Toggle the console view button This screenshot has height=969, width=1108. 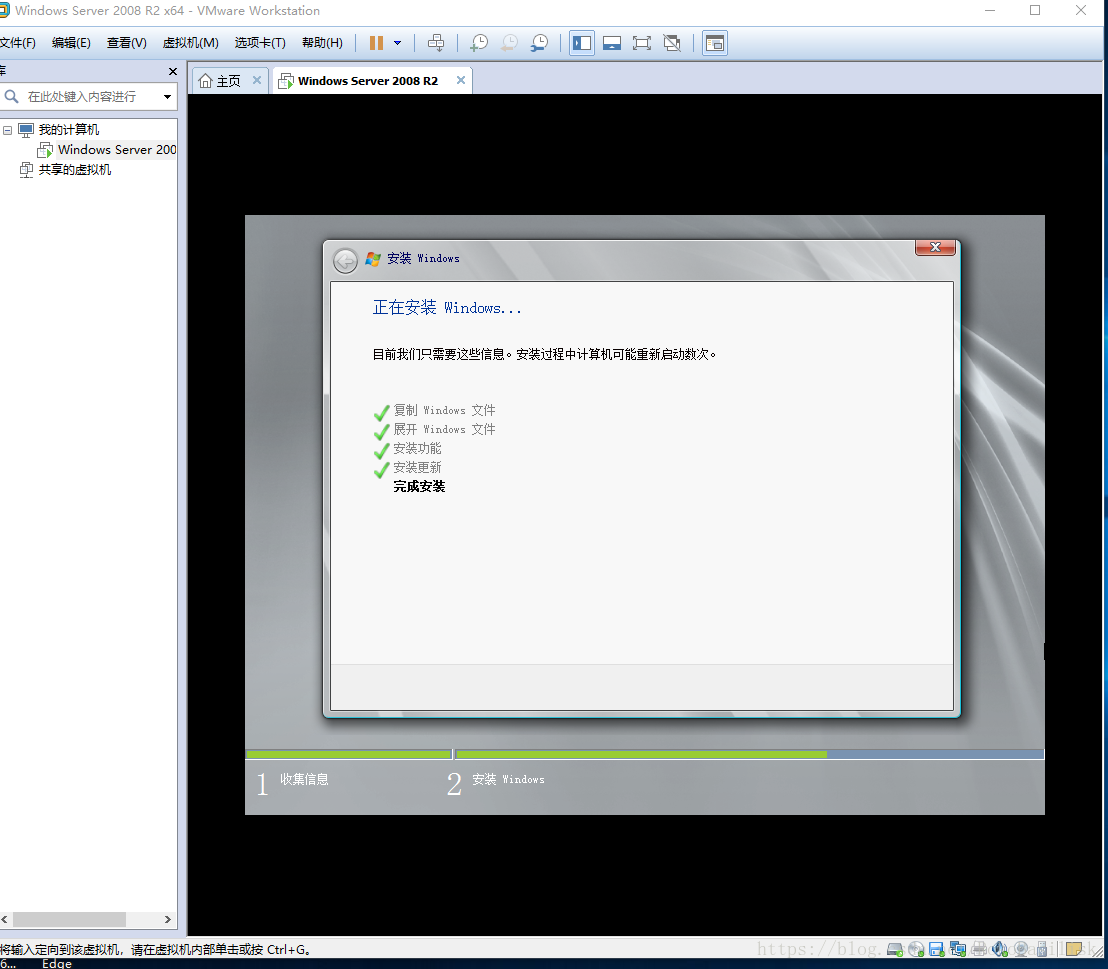pyautogui.click(x=715, y=43)
